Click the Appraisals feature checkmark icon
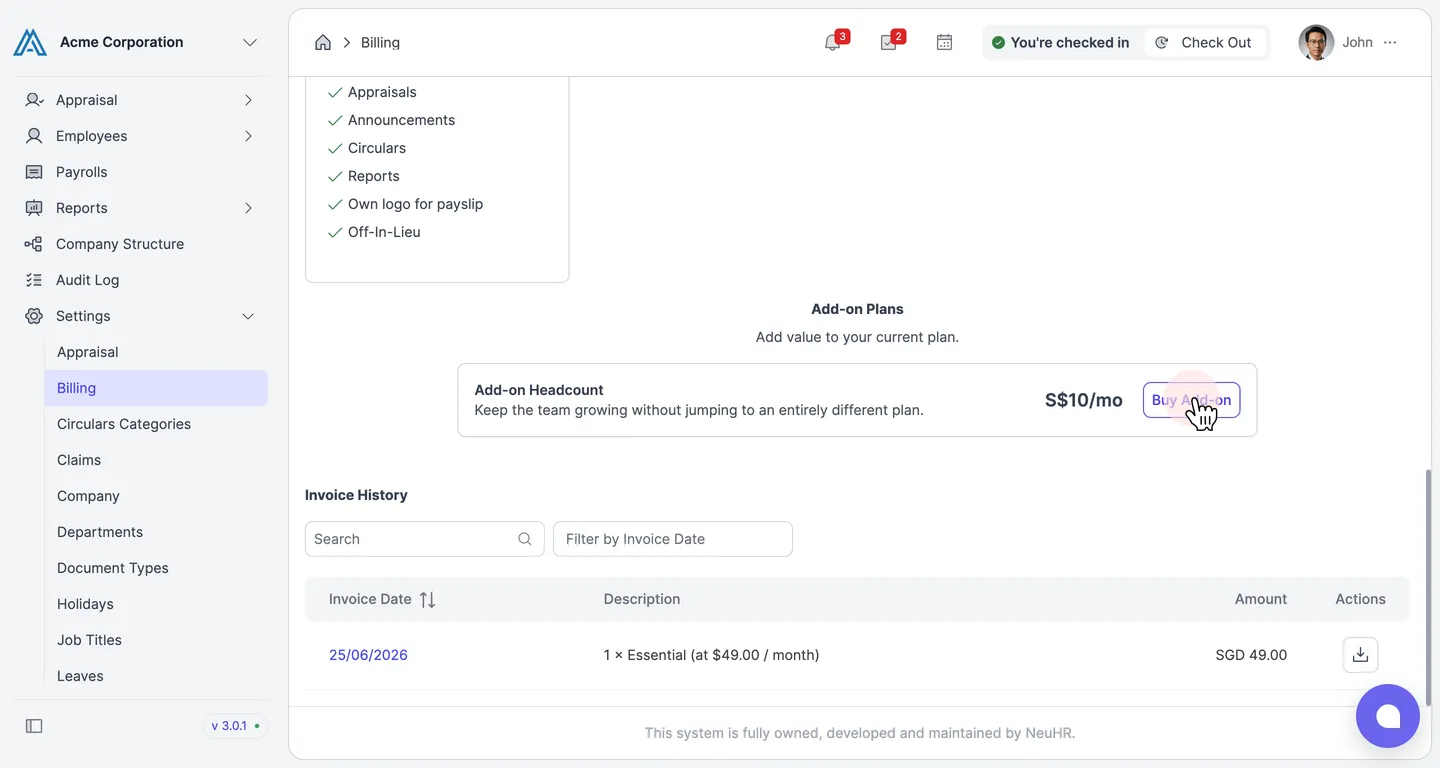Screen dimensions: 1440x768 tap(335, 92)
